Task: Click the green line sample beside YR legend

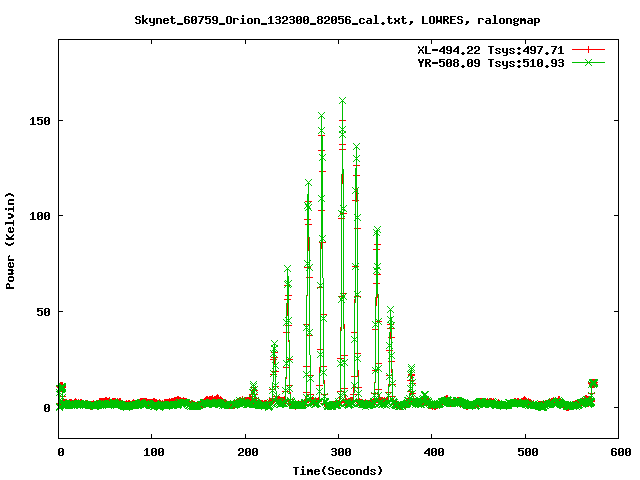Action: click(588, 62)
